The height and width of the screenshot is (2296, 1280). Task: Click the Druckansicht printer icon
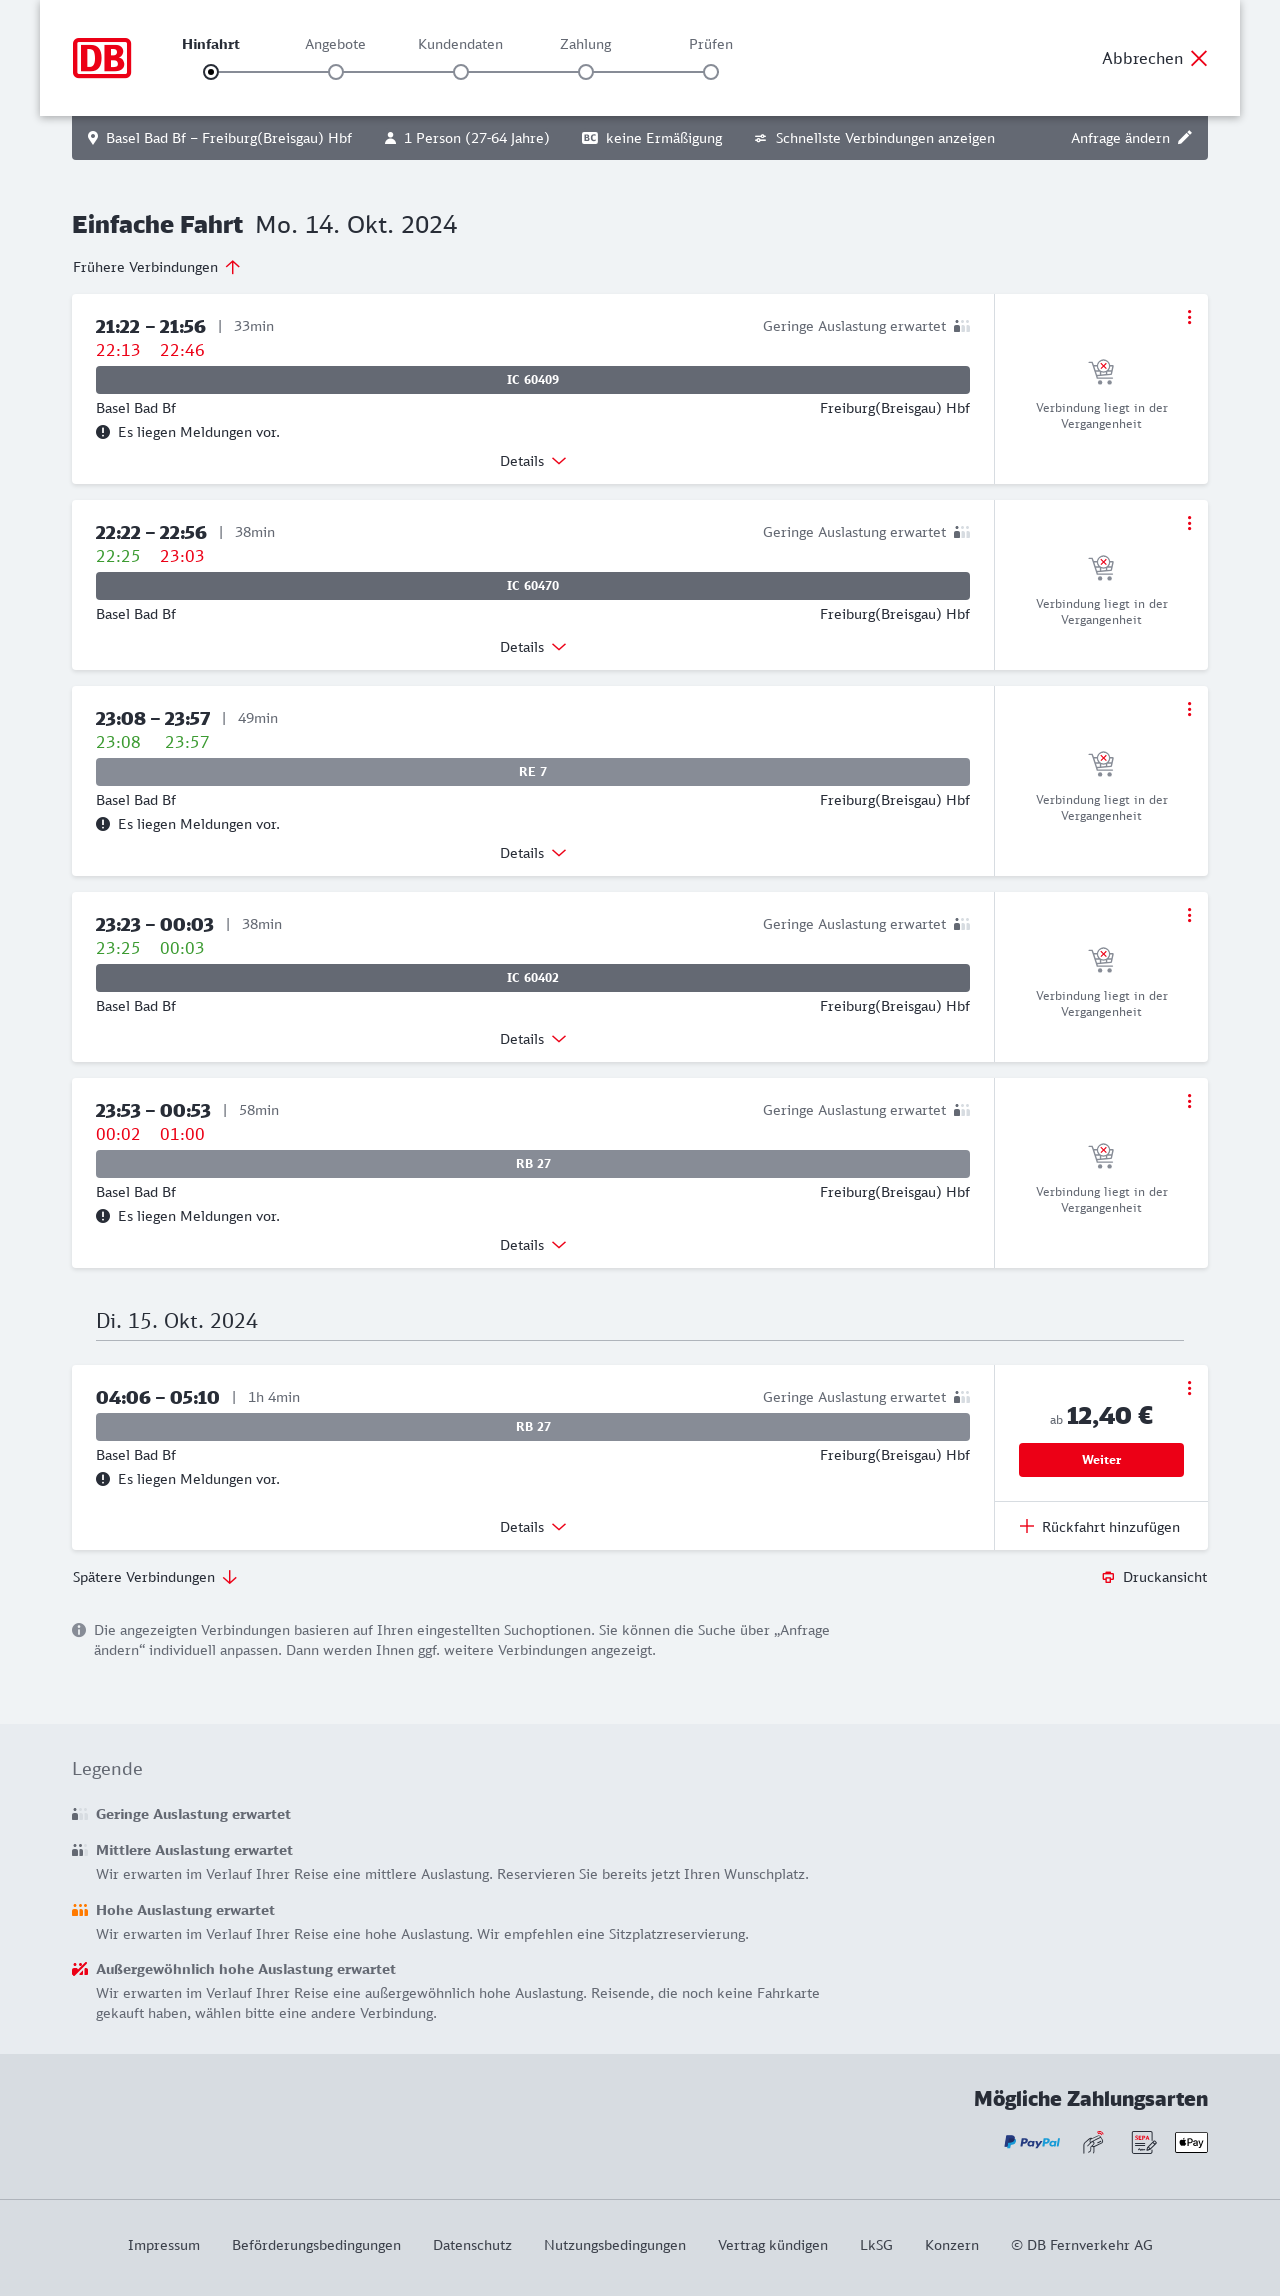point(1108,1577)
